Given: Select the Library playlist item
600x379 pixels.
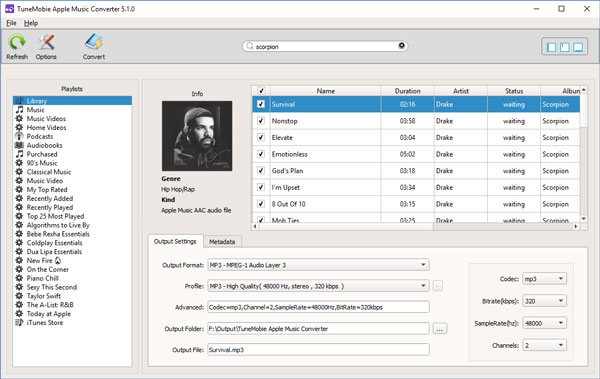Looking at the screenshot, I should click(73, 101).
